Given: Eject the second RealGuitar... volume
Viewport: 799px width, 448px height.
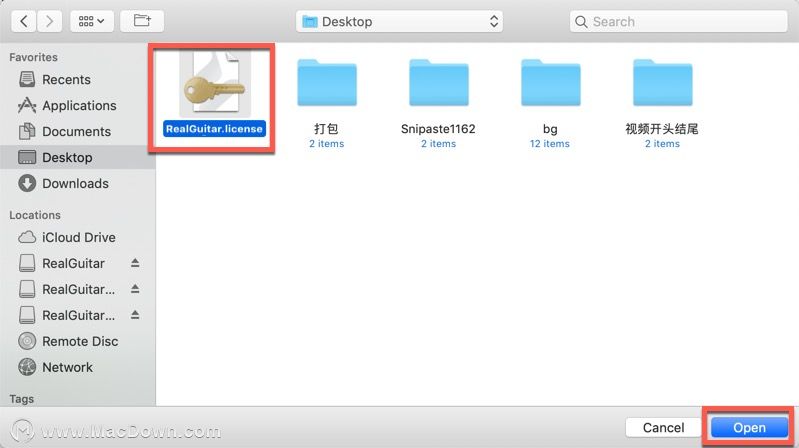Looking at the screenshot, I should [x=135, y=289].
